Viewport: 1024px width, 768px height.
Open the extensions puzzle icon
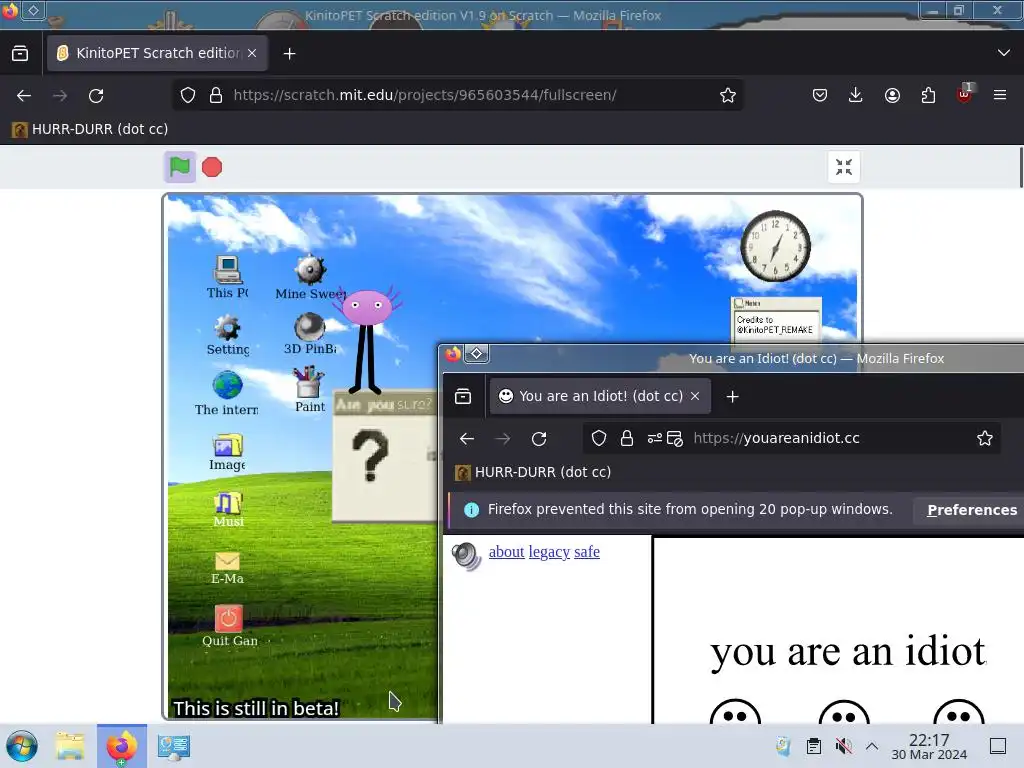click(928, 95)
